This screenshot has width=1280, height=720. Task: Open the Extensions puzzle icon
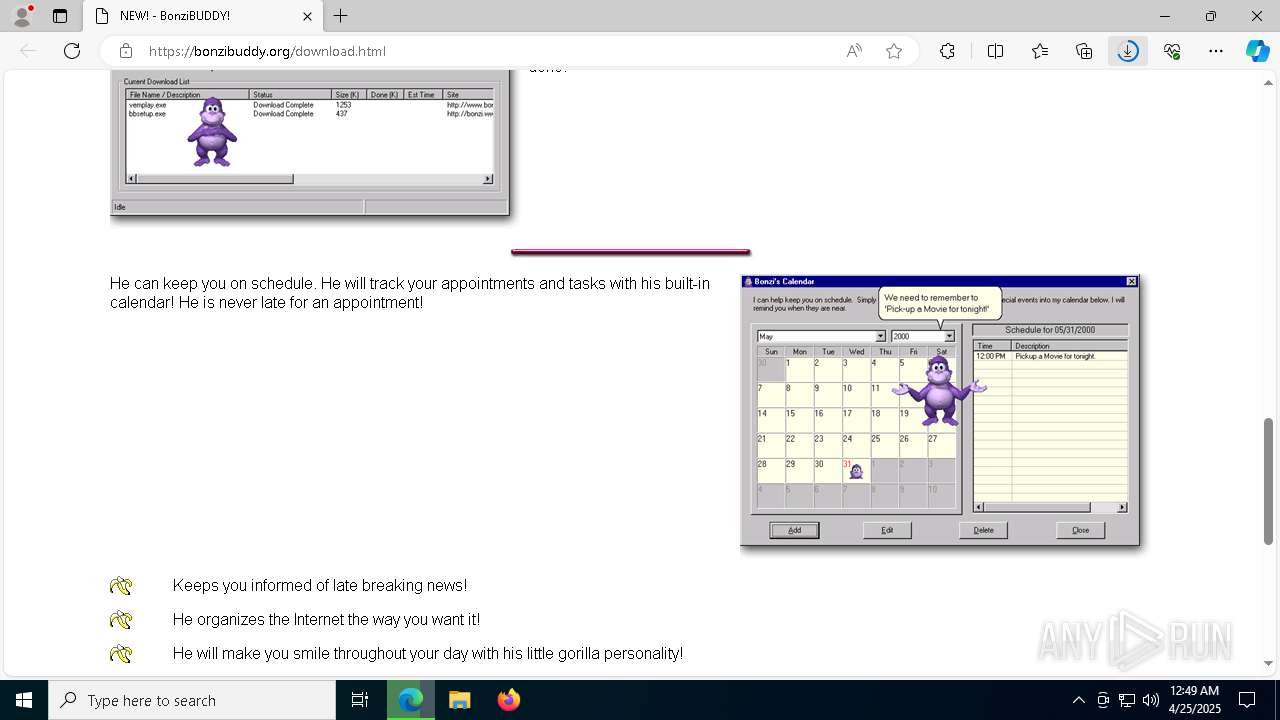point(947,51)
